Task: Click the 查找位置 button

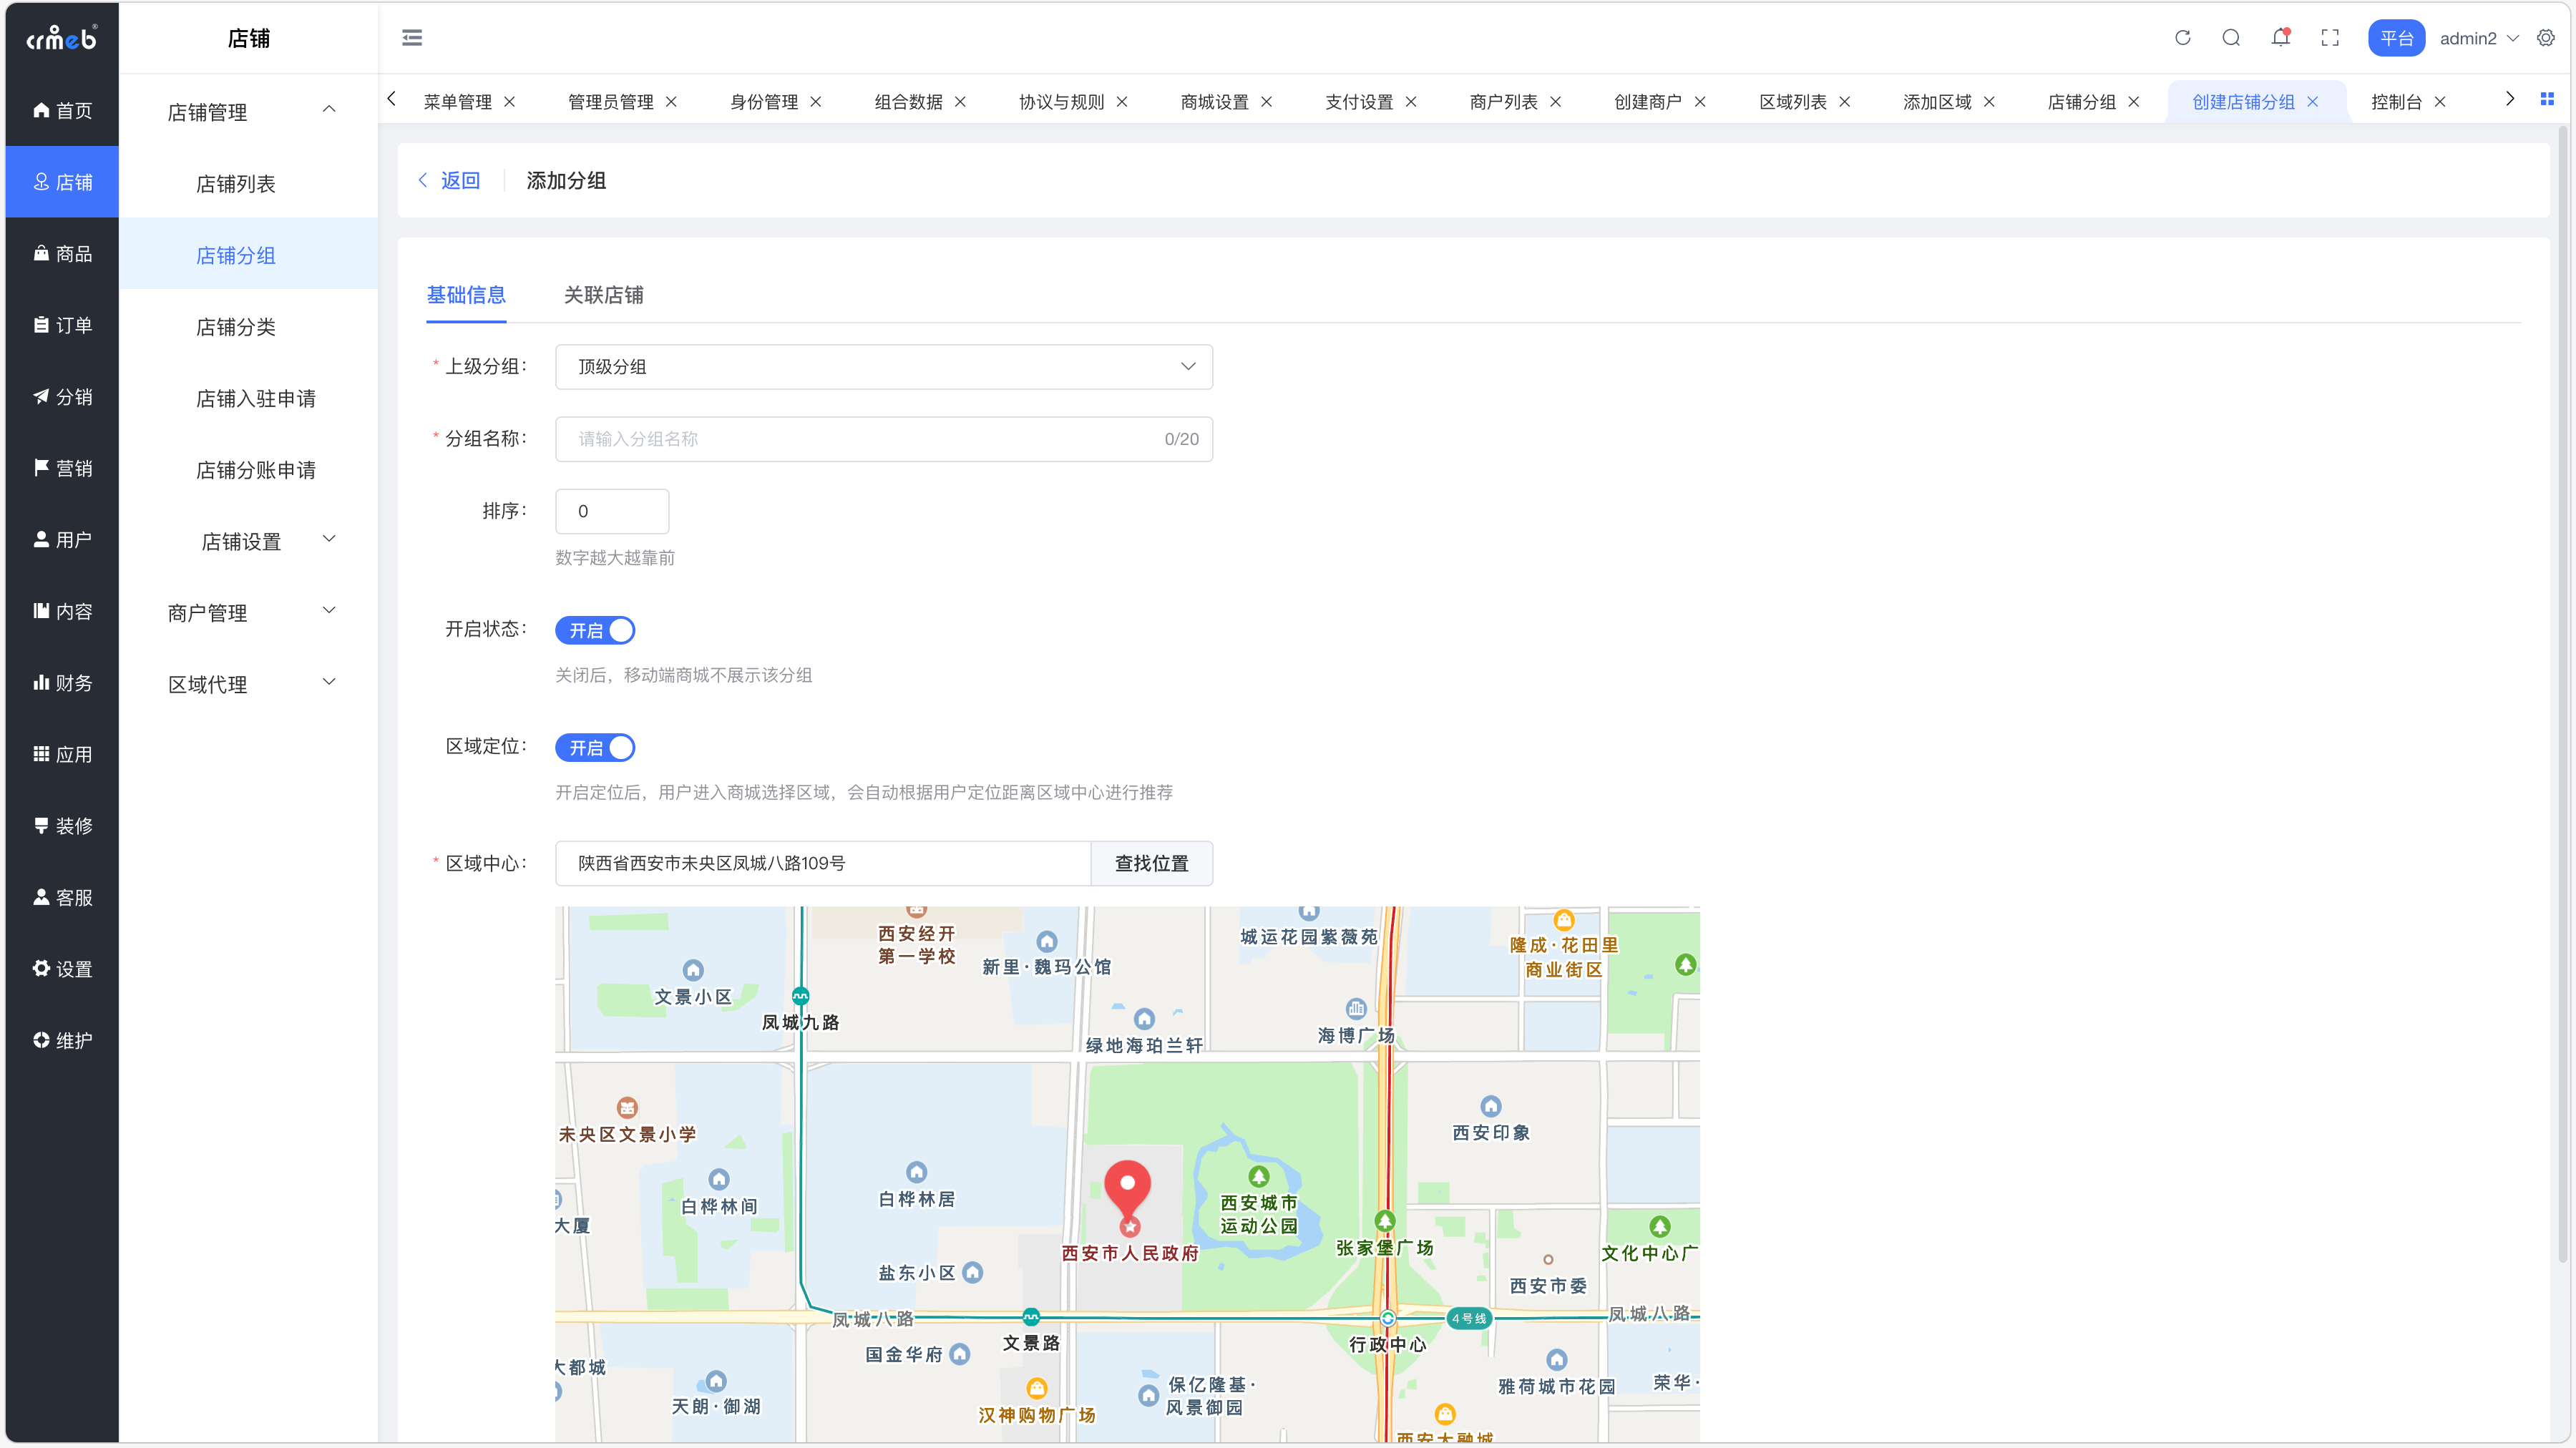Action: pos(1151,863)
